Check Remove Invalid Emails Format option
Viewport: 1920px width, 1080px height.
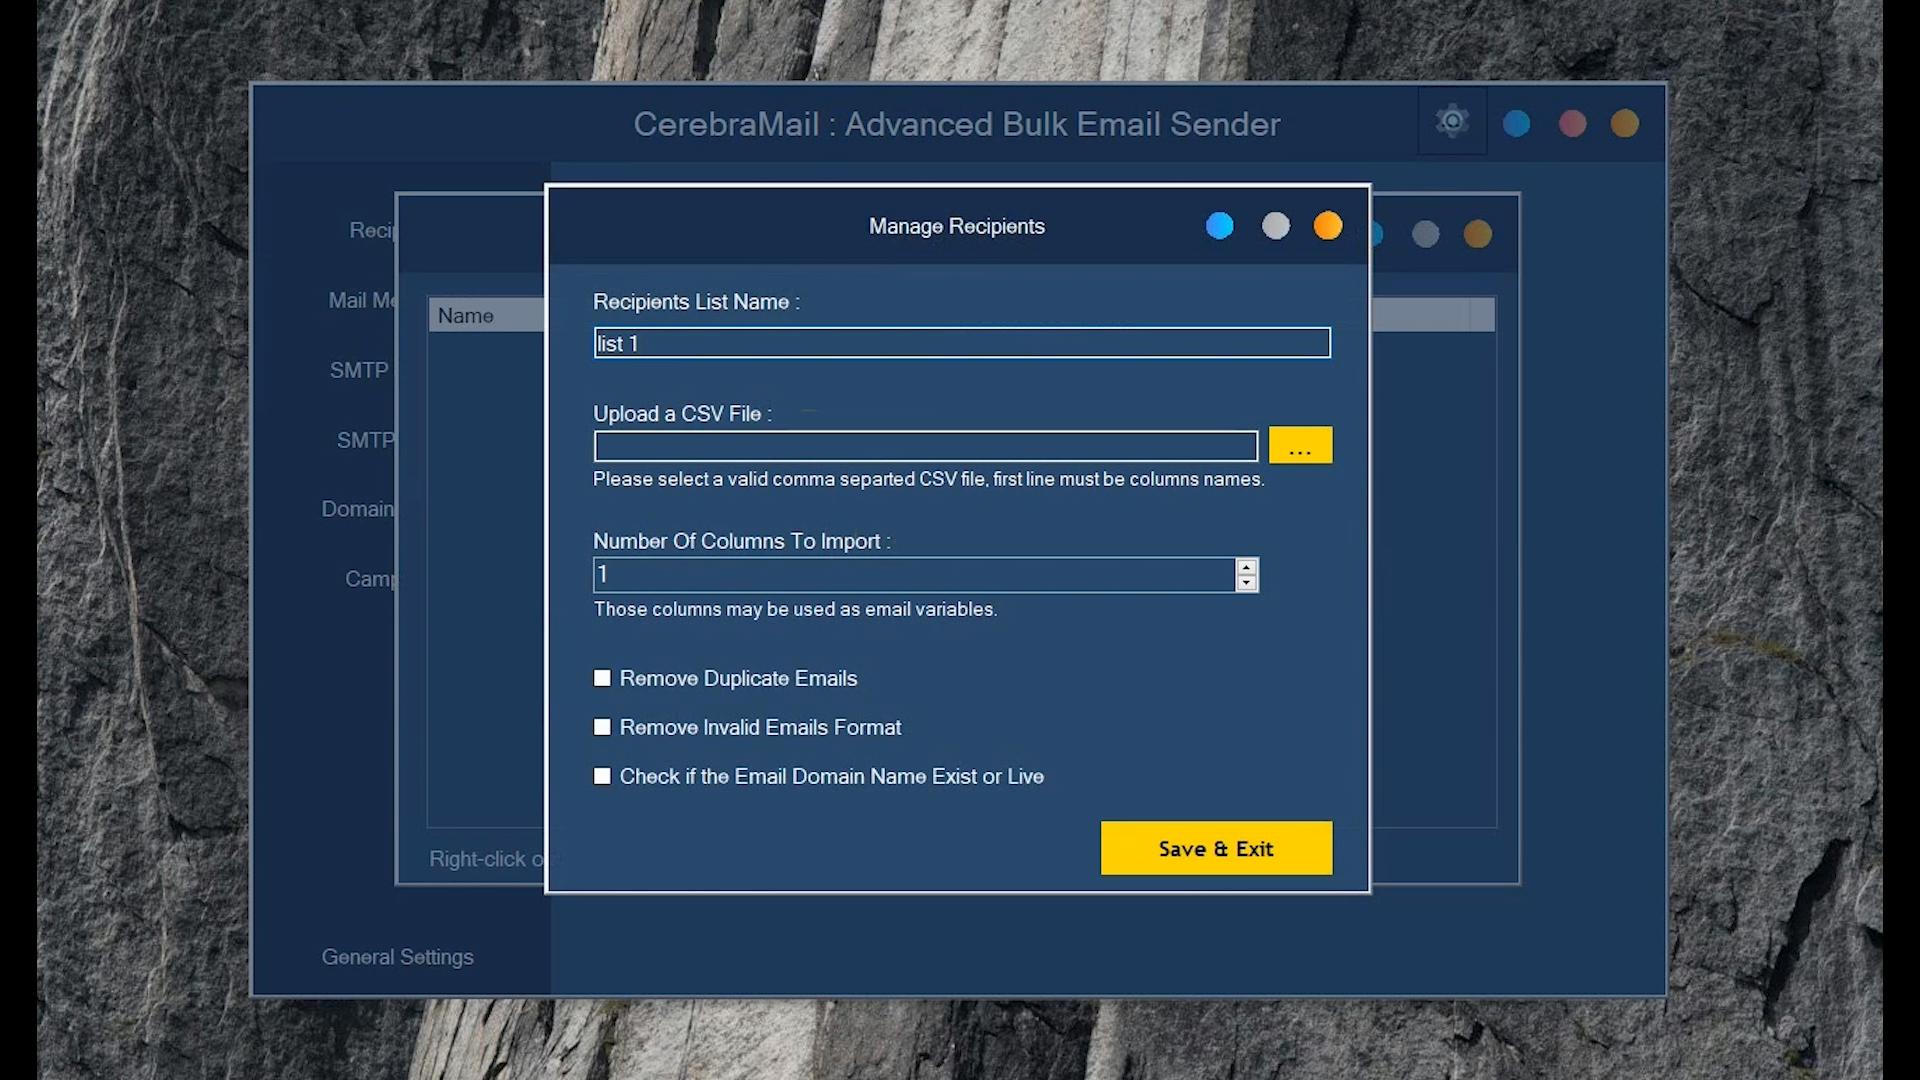tap(602, 727)
